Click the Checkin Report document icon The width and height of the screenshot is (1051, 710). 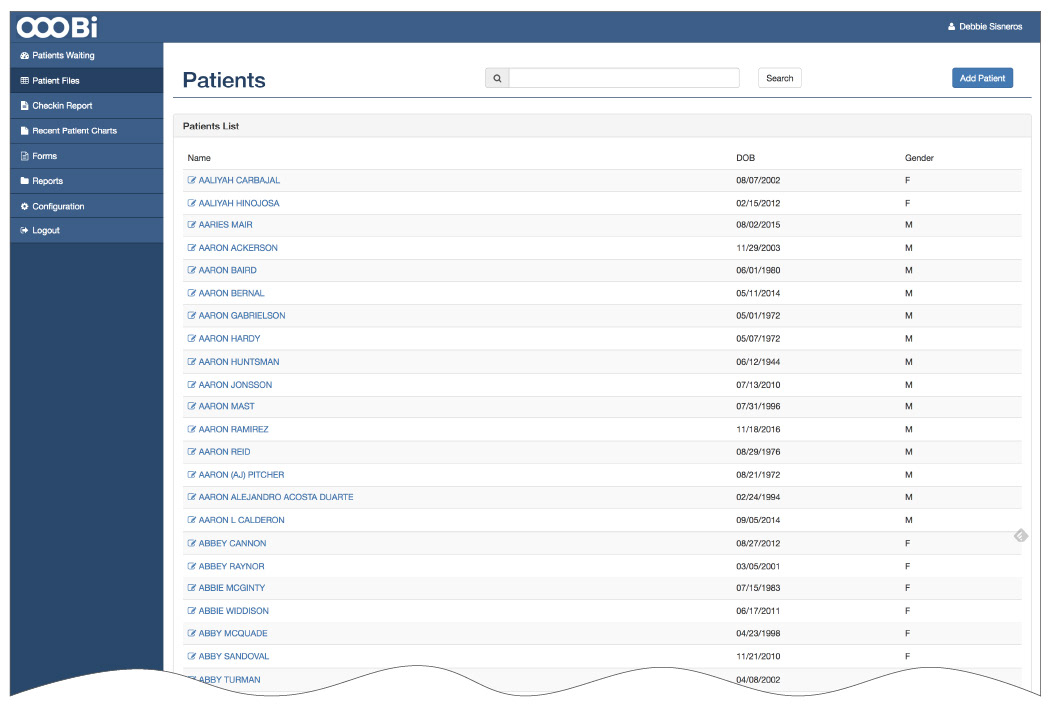point(25,106)
